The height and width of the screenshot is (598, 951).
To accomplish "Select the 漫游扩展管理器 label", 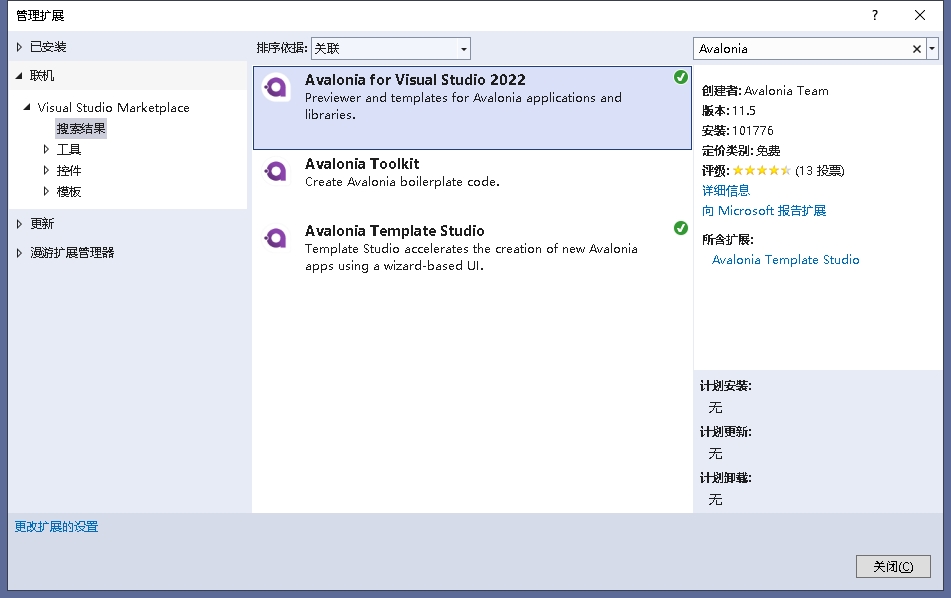I will coord(72,253).
